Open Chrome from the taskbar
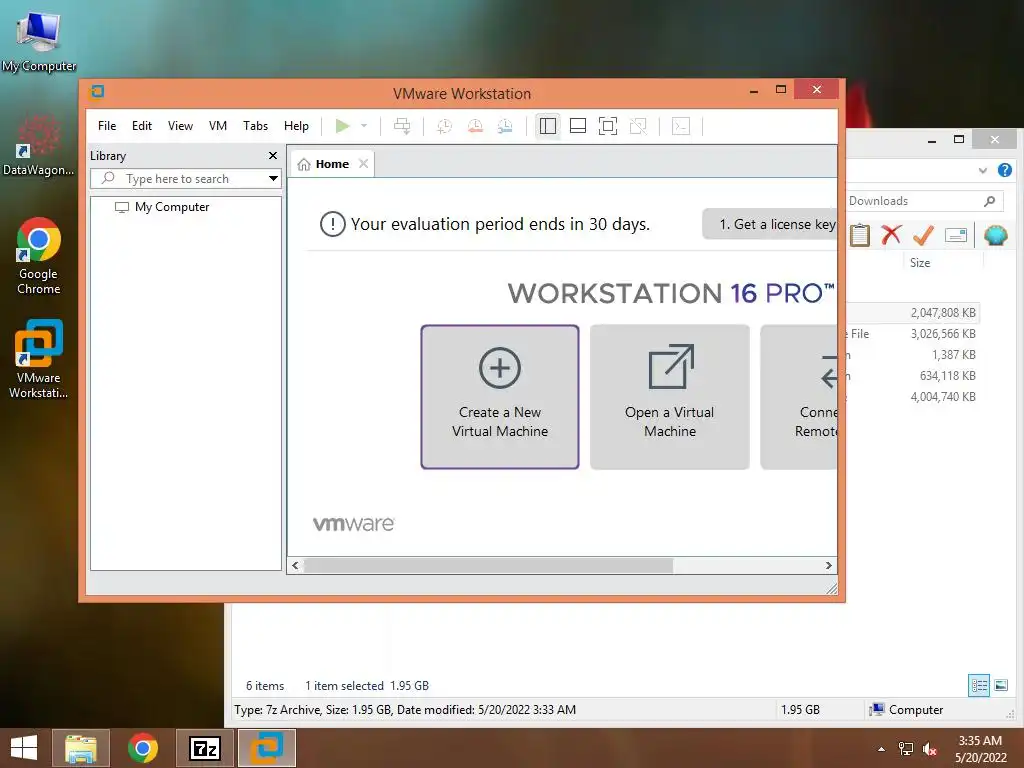Screen dimensions: 1024x768 tap(142, 748)
